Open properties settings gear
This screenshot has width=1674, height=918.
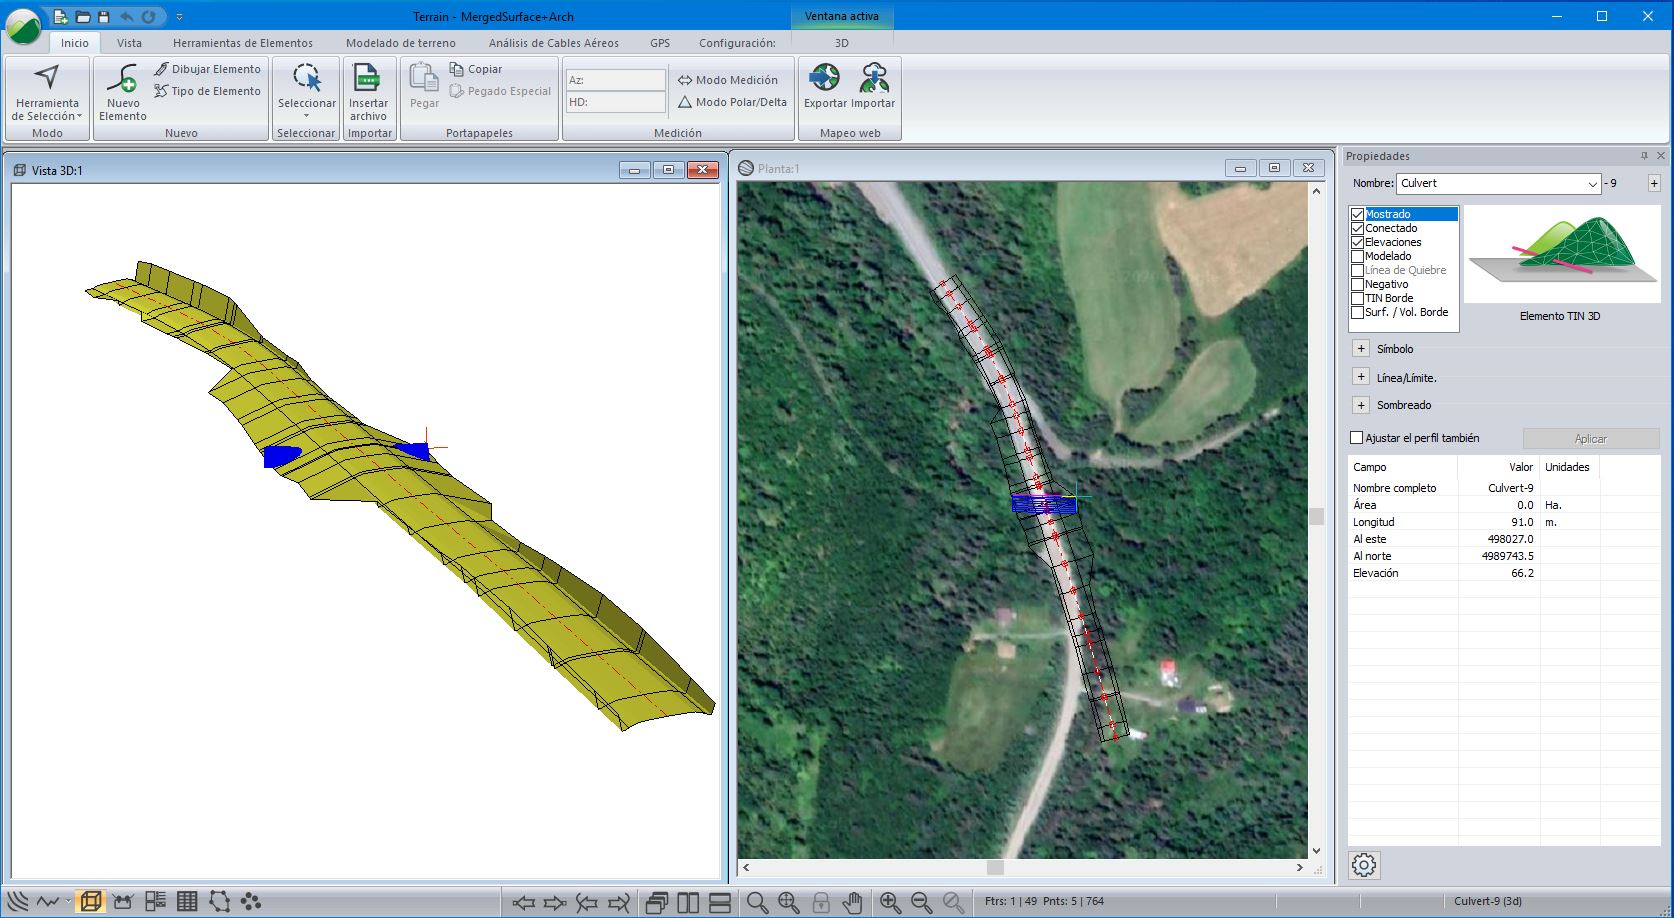1364,865
